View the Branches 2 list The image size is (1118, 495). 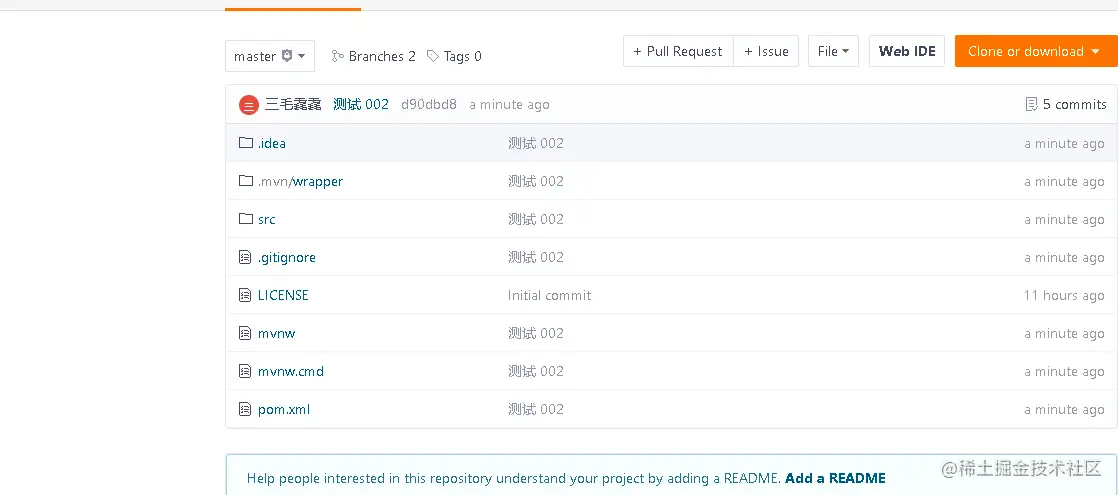click(x=374, y=56)
